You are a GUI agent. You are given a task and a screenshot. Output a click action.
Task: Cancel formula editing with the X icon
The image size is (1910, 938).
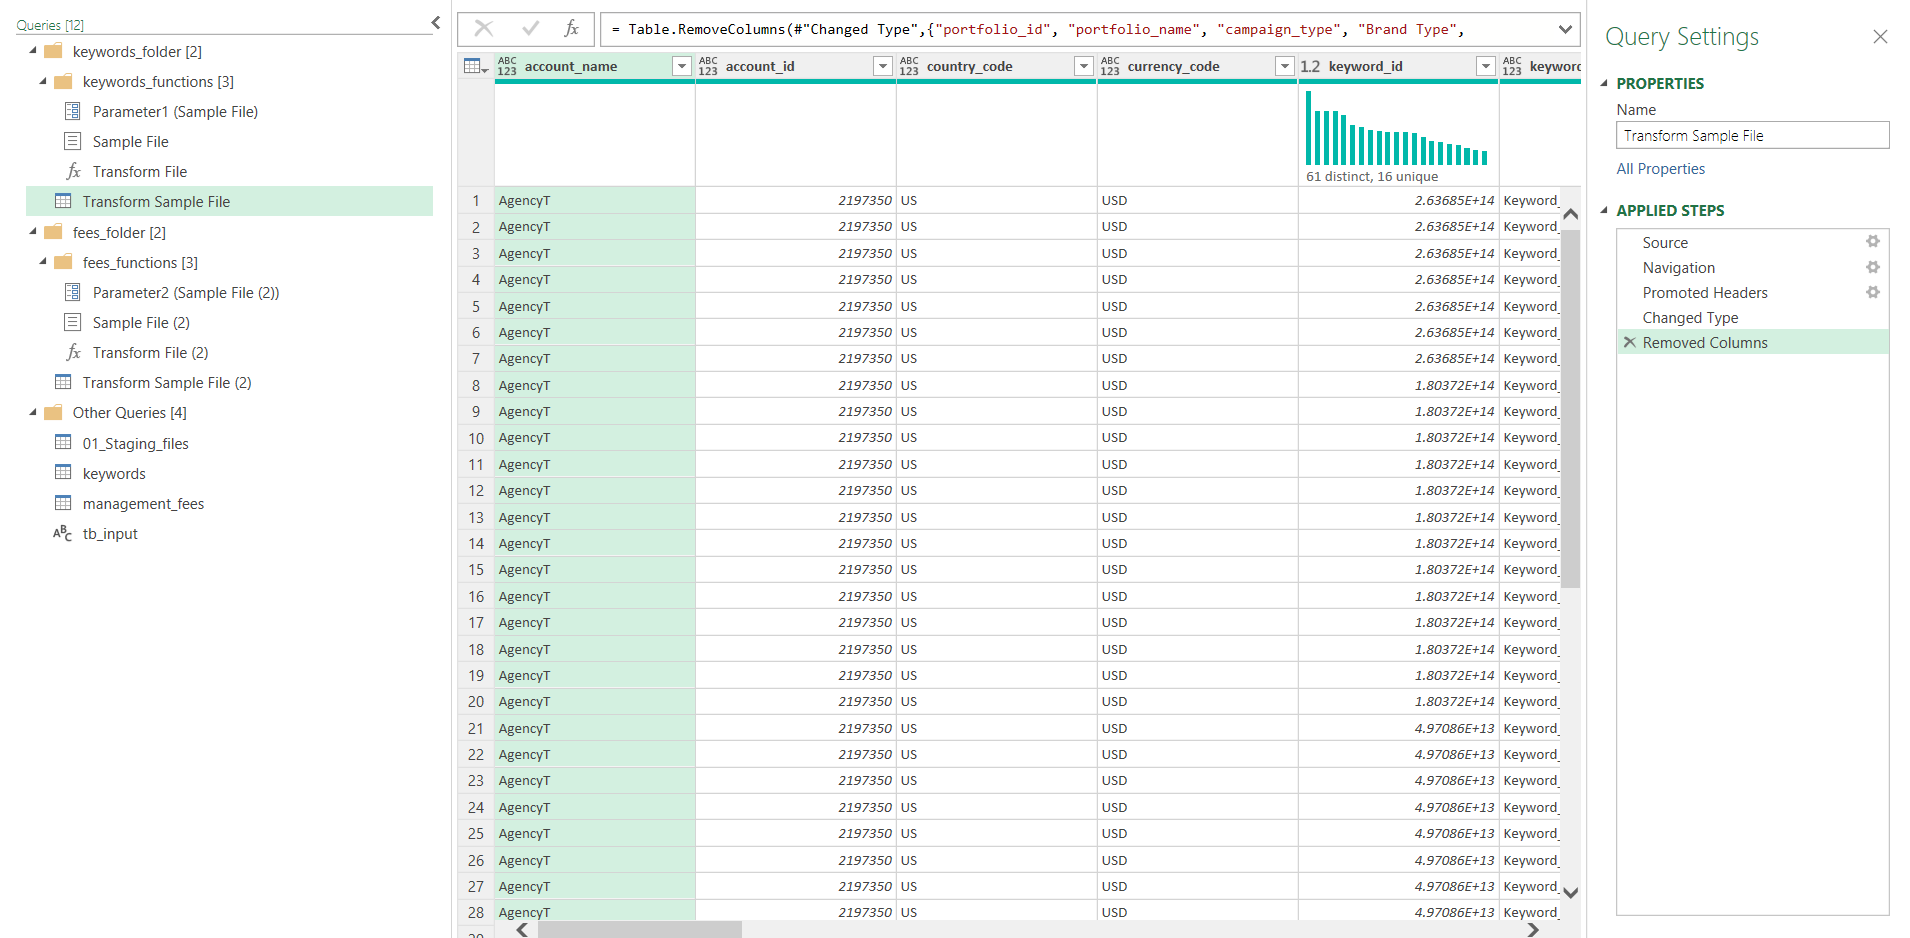tap(484, 28)
